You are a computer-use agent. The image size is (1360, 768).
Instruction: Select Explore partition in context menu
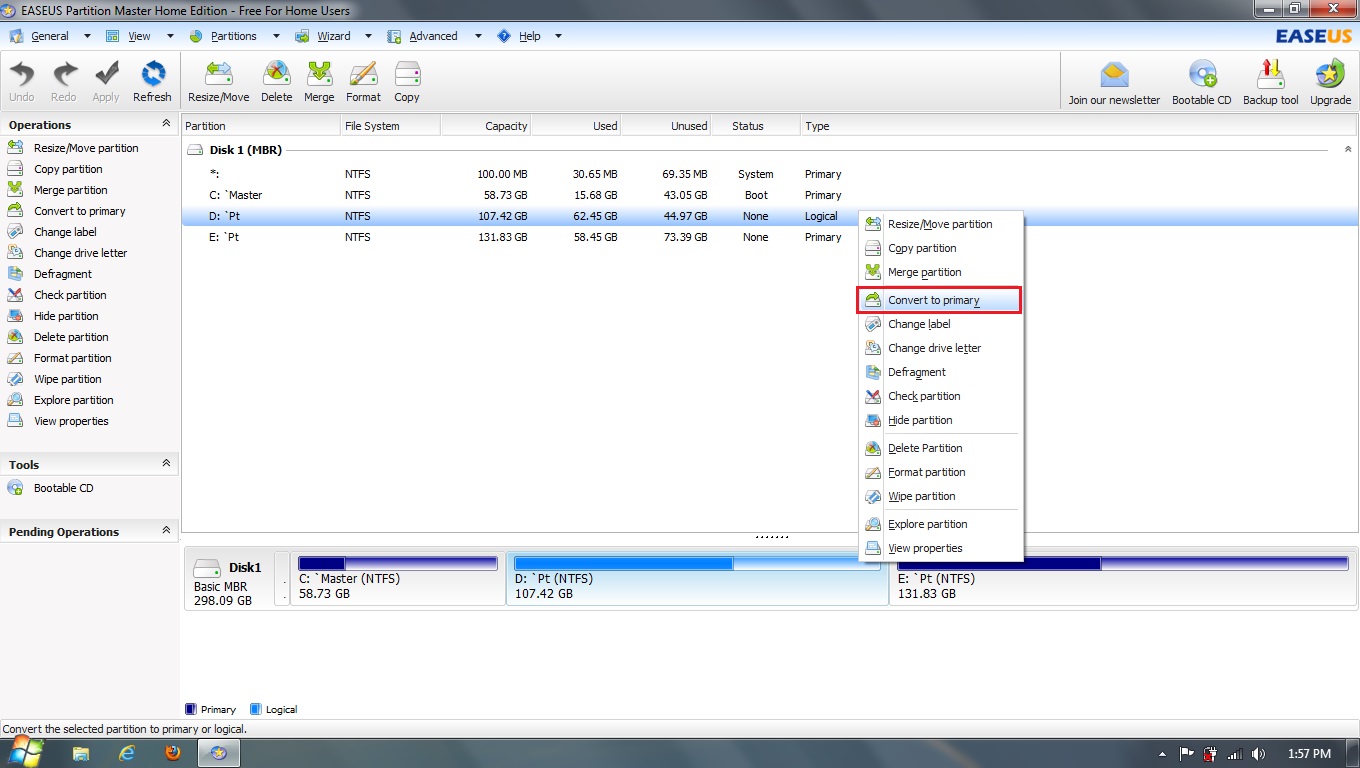click(x=939, y=524)
